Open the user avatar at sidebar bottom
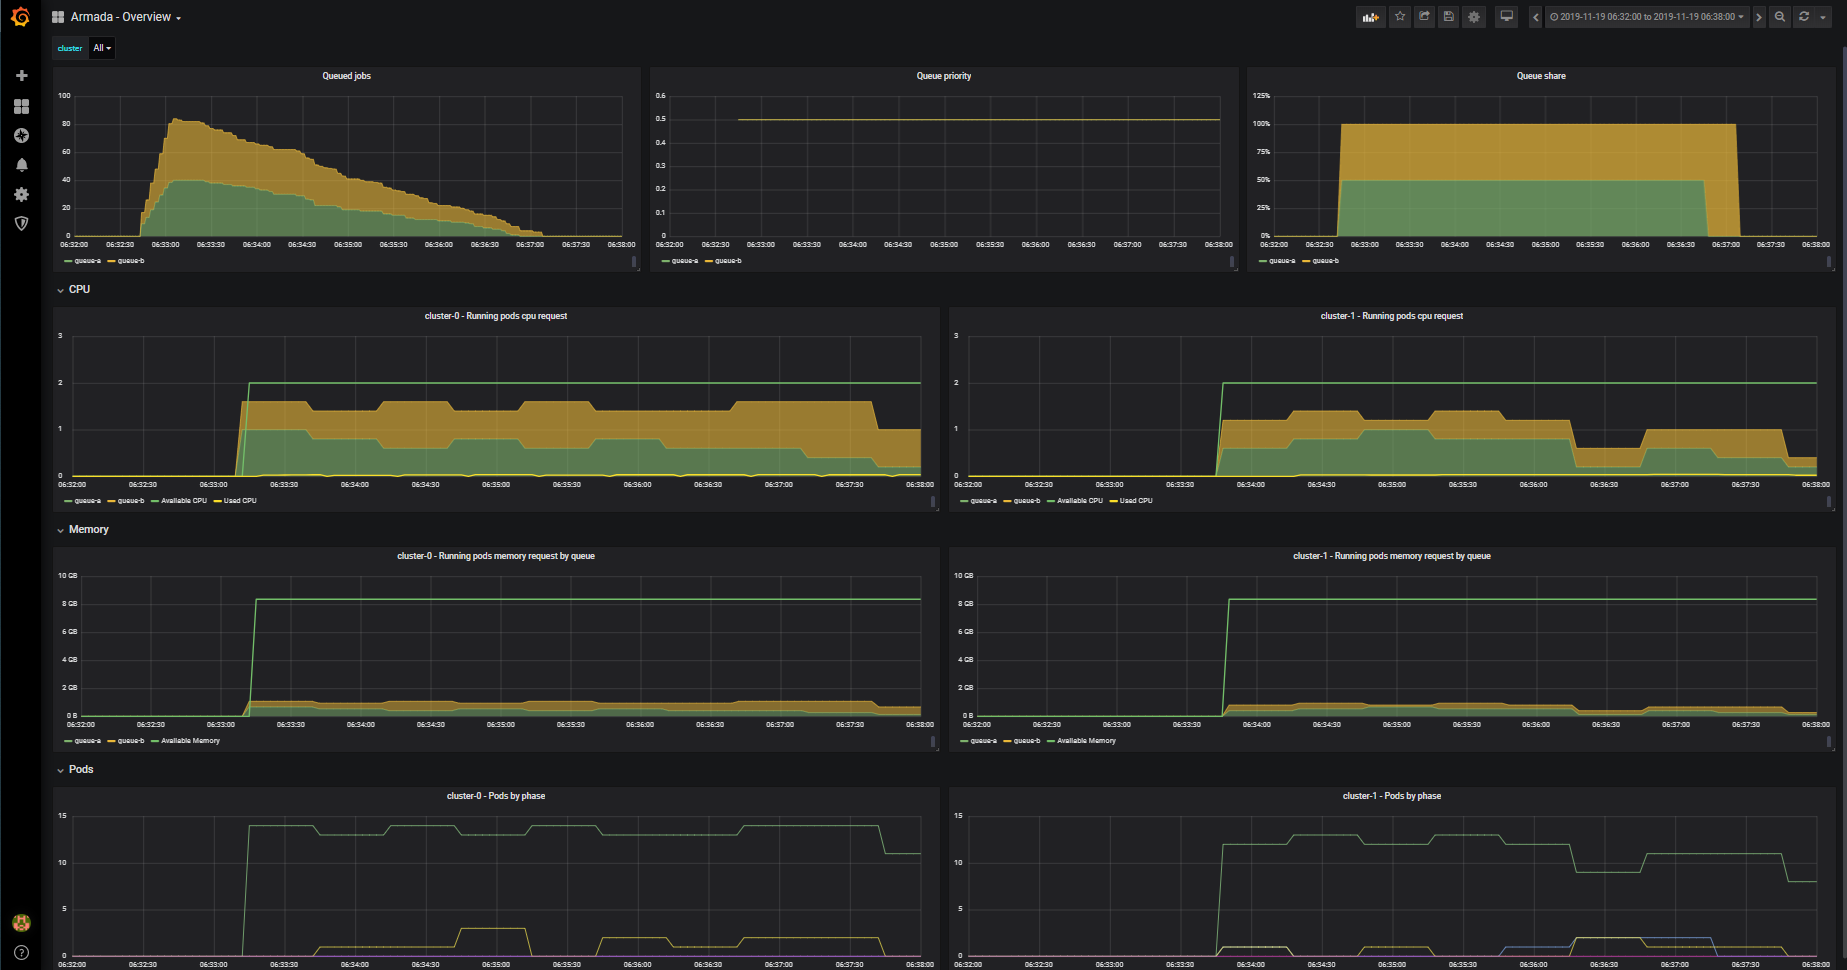 tap(21, 922)
